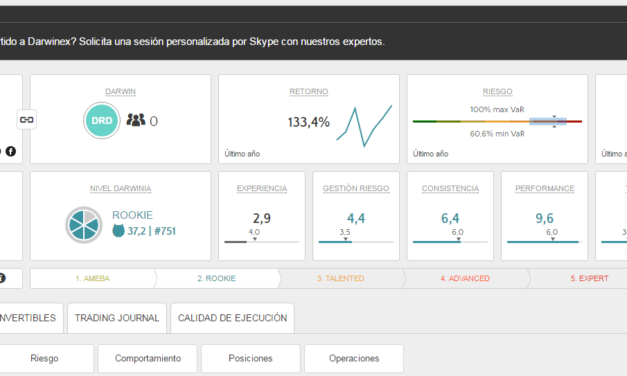Click the 6,4 consistencia score
Viewport: 627px width, 376px height.
point(450,218)
